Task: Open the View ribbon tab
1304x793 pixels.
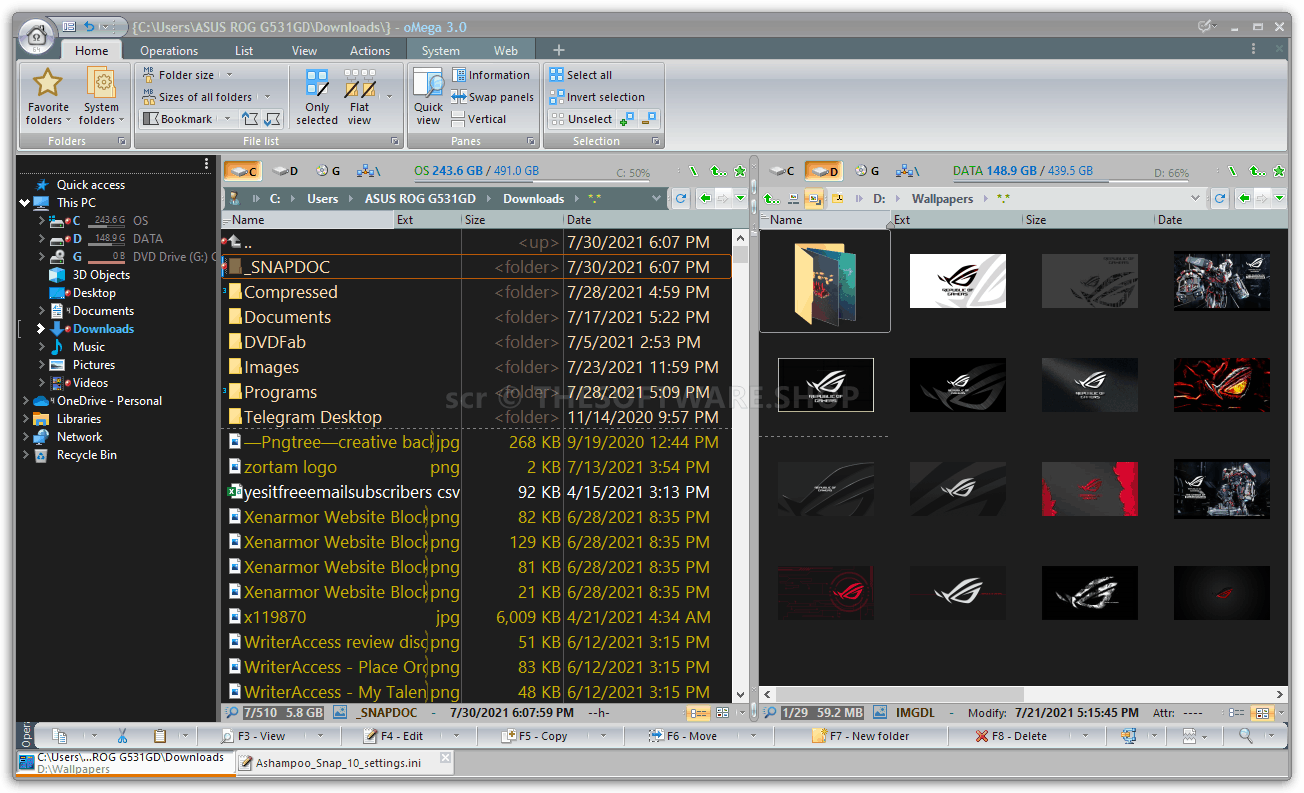Action: (305, 51)
